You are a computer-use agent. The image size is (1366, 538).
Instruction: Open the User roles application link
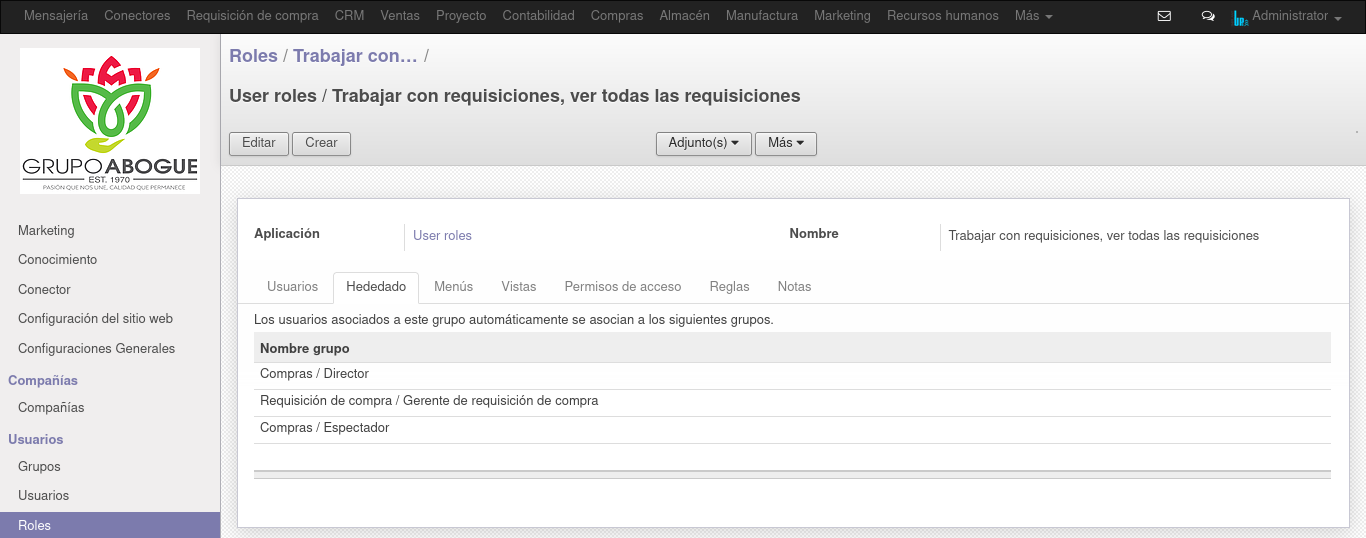(442, 236)
